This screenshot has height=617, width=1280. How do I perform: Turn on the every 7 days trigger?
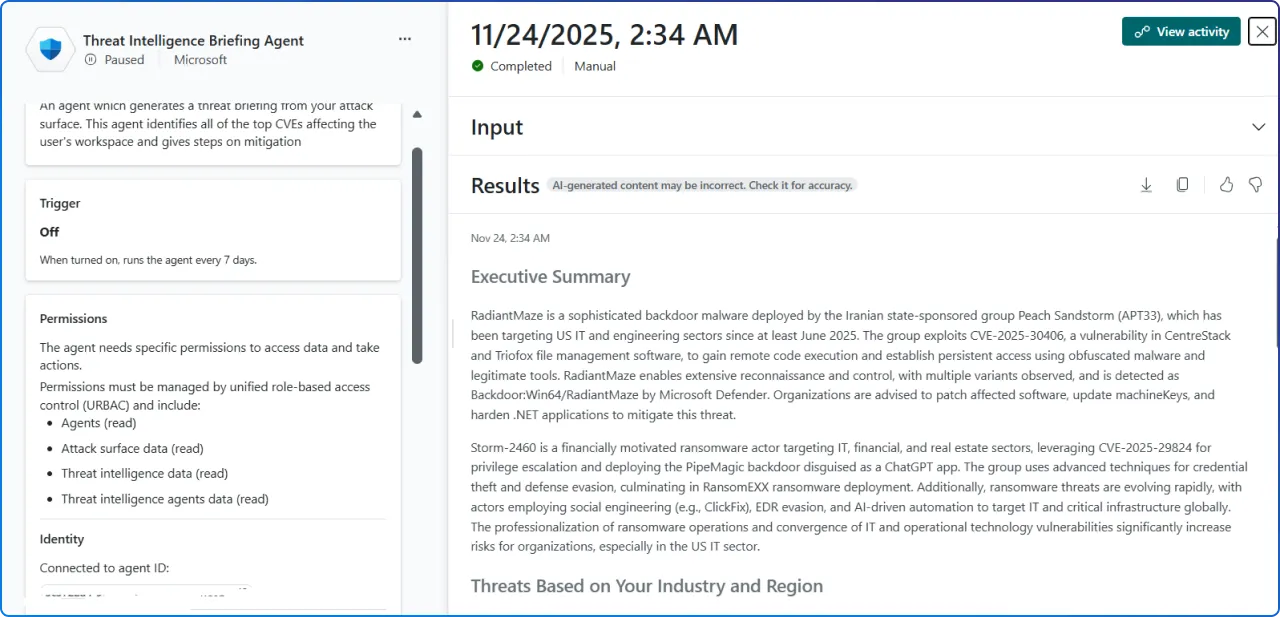49,231
